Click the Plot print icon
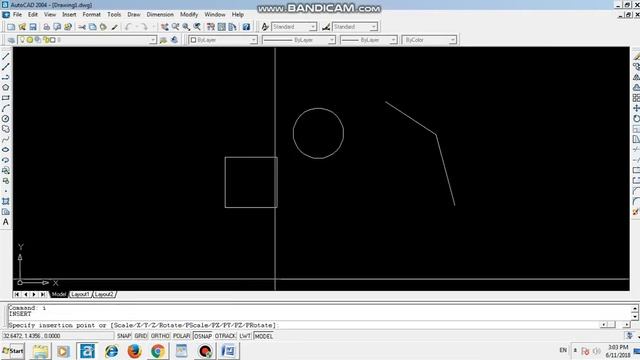Screen dimensions: 640x360 (46, 27)
